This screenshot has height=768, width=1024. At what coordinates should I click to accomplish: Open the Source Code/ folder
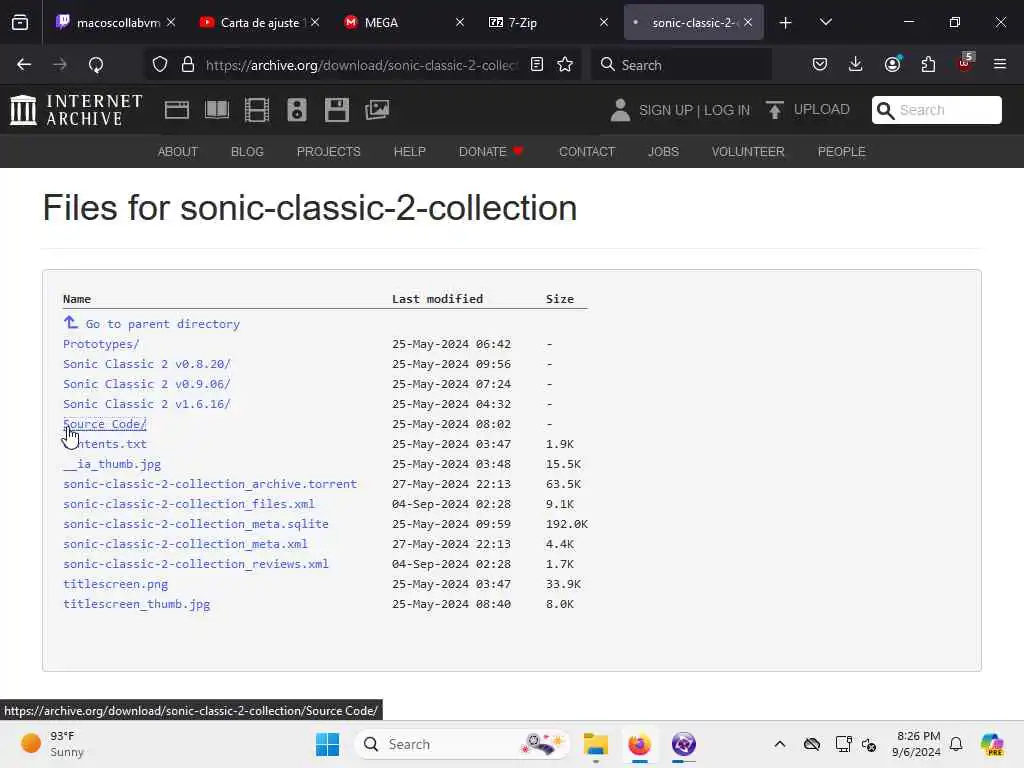click(x=105, y=424)
